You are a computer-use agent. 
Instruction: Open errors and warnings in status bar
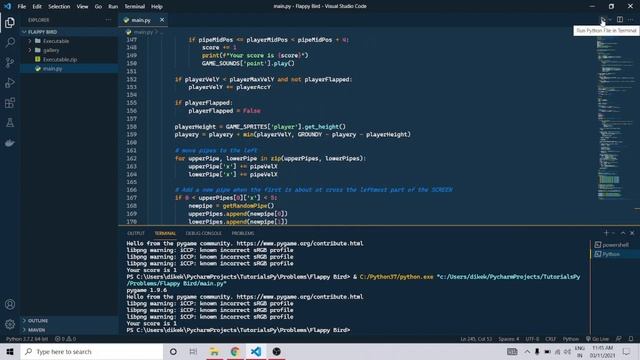[x=65, y=339]
